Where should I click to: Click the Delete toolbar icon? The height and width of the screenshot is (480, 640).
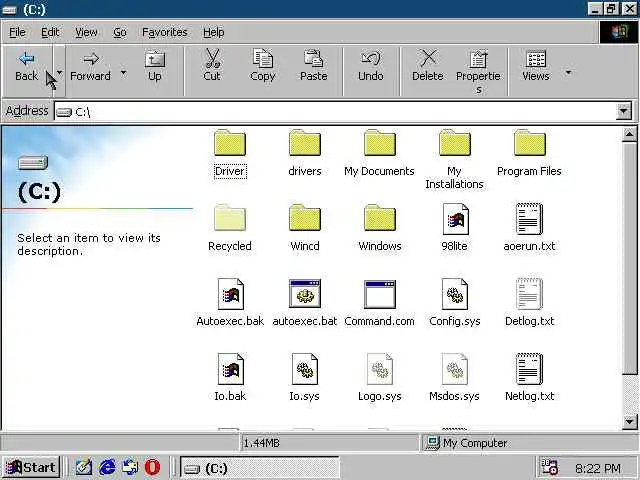pyautogui.click(x=428, y=59)
